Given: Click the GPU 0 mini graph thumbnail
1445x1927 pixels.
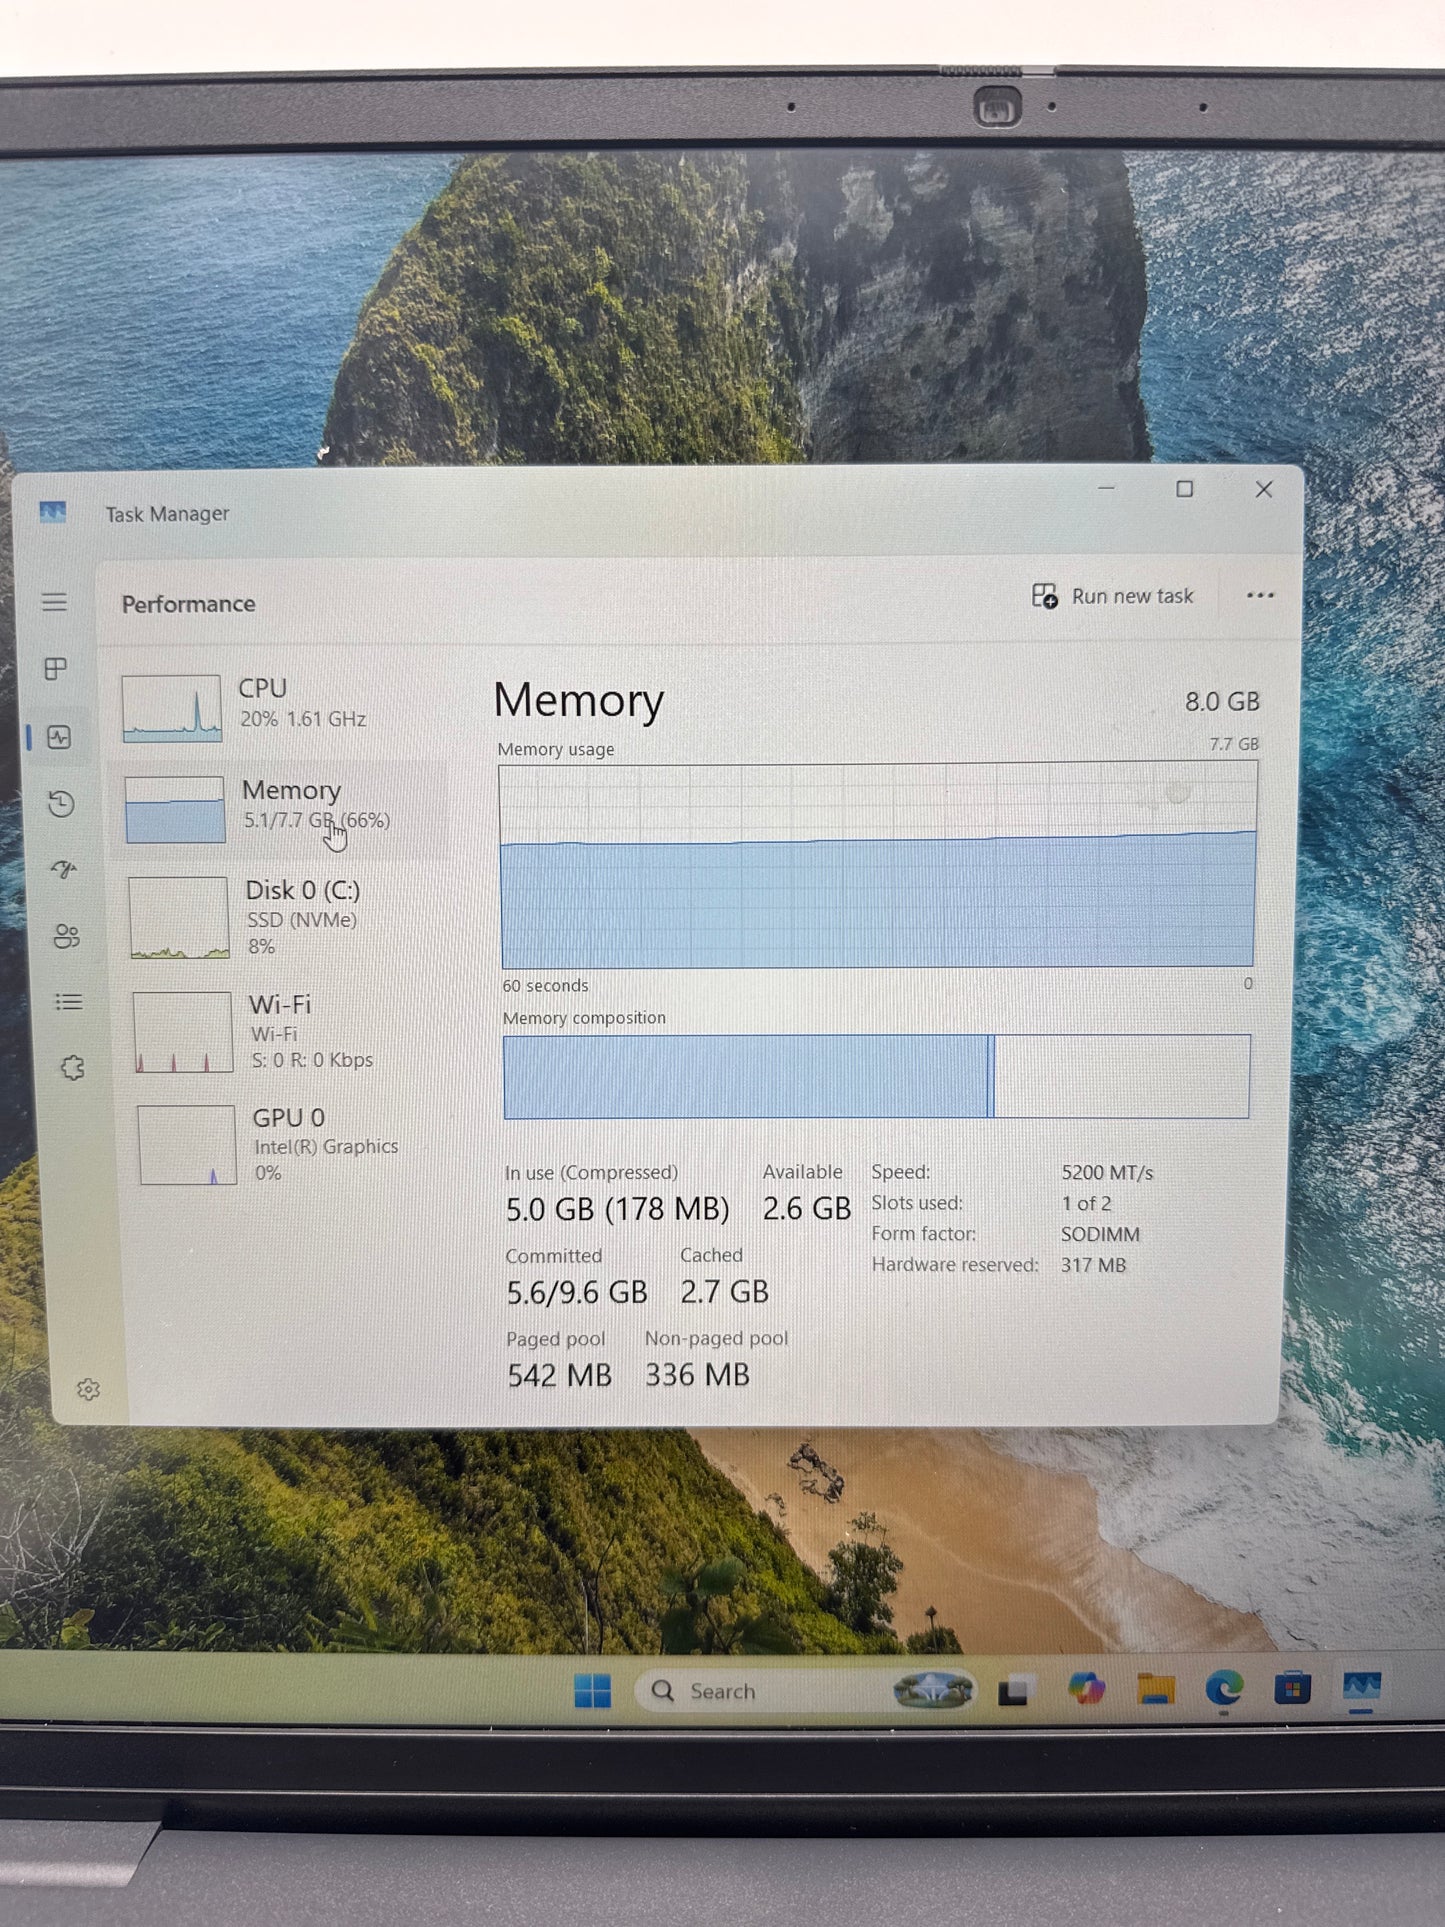Looking at the screenshot, I should (187, 1145).
